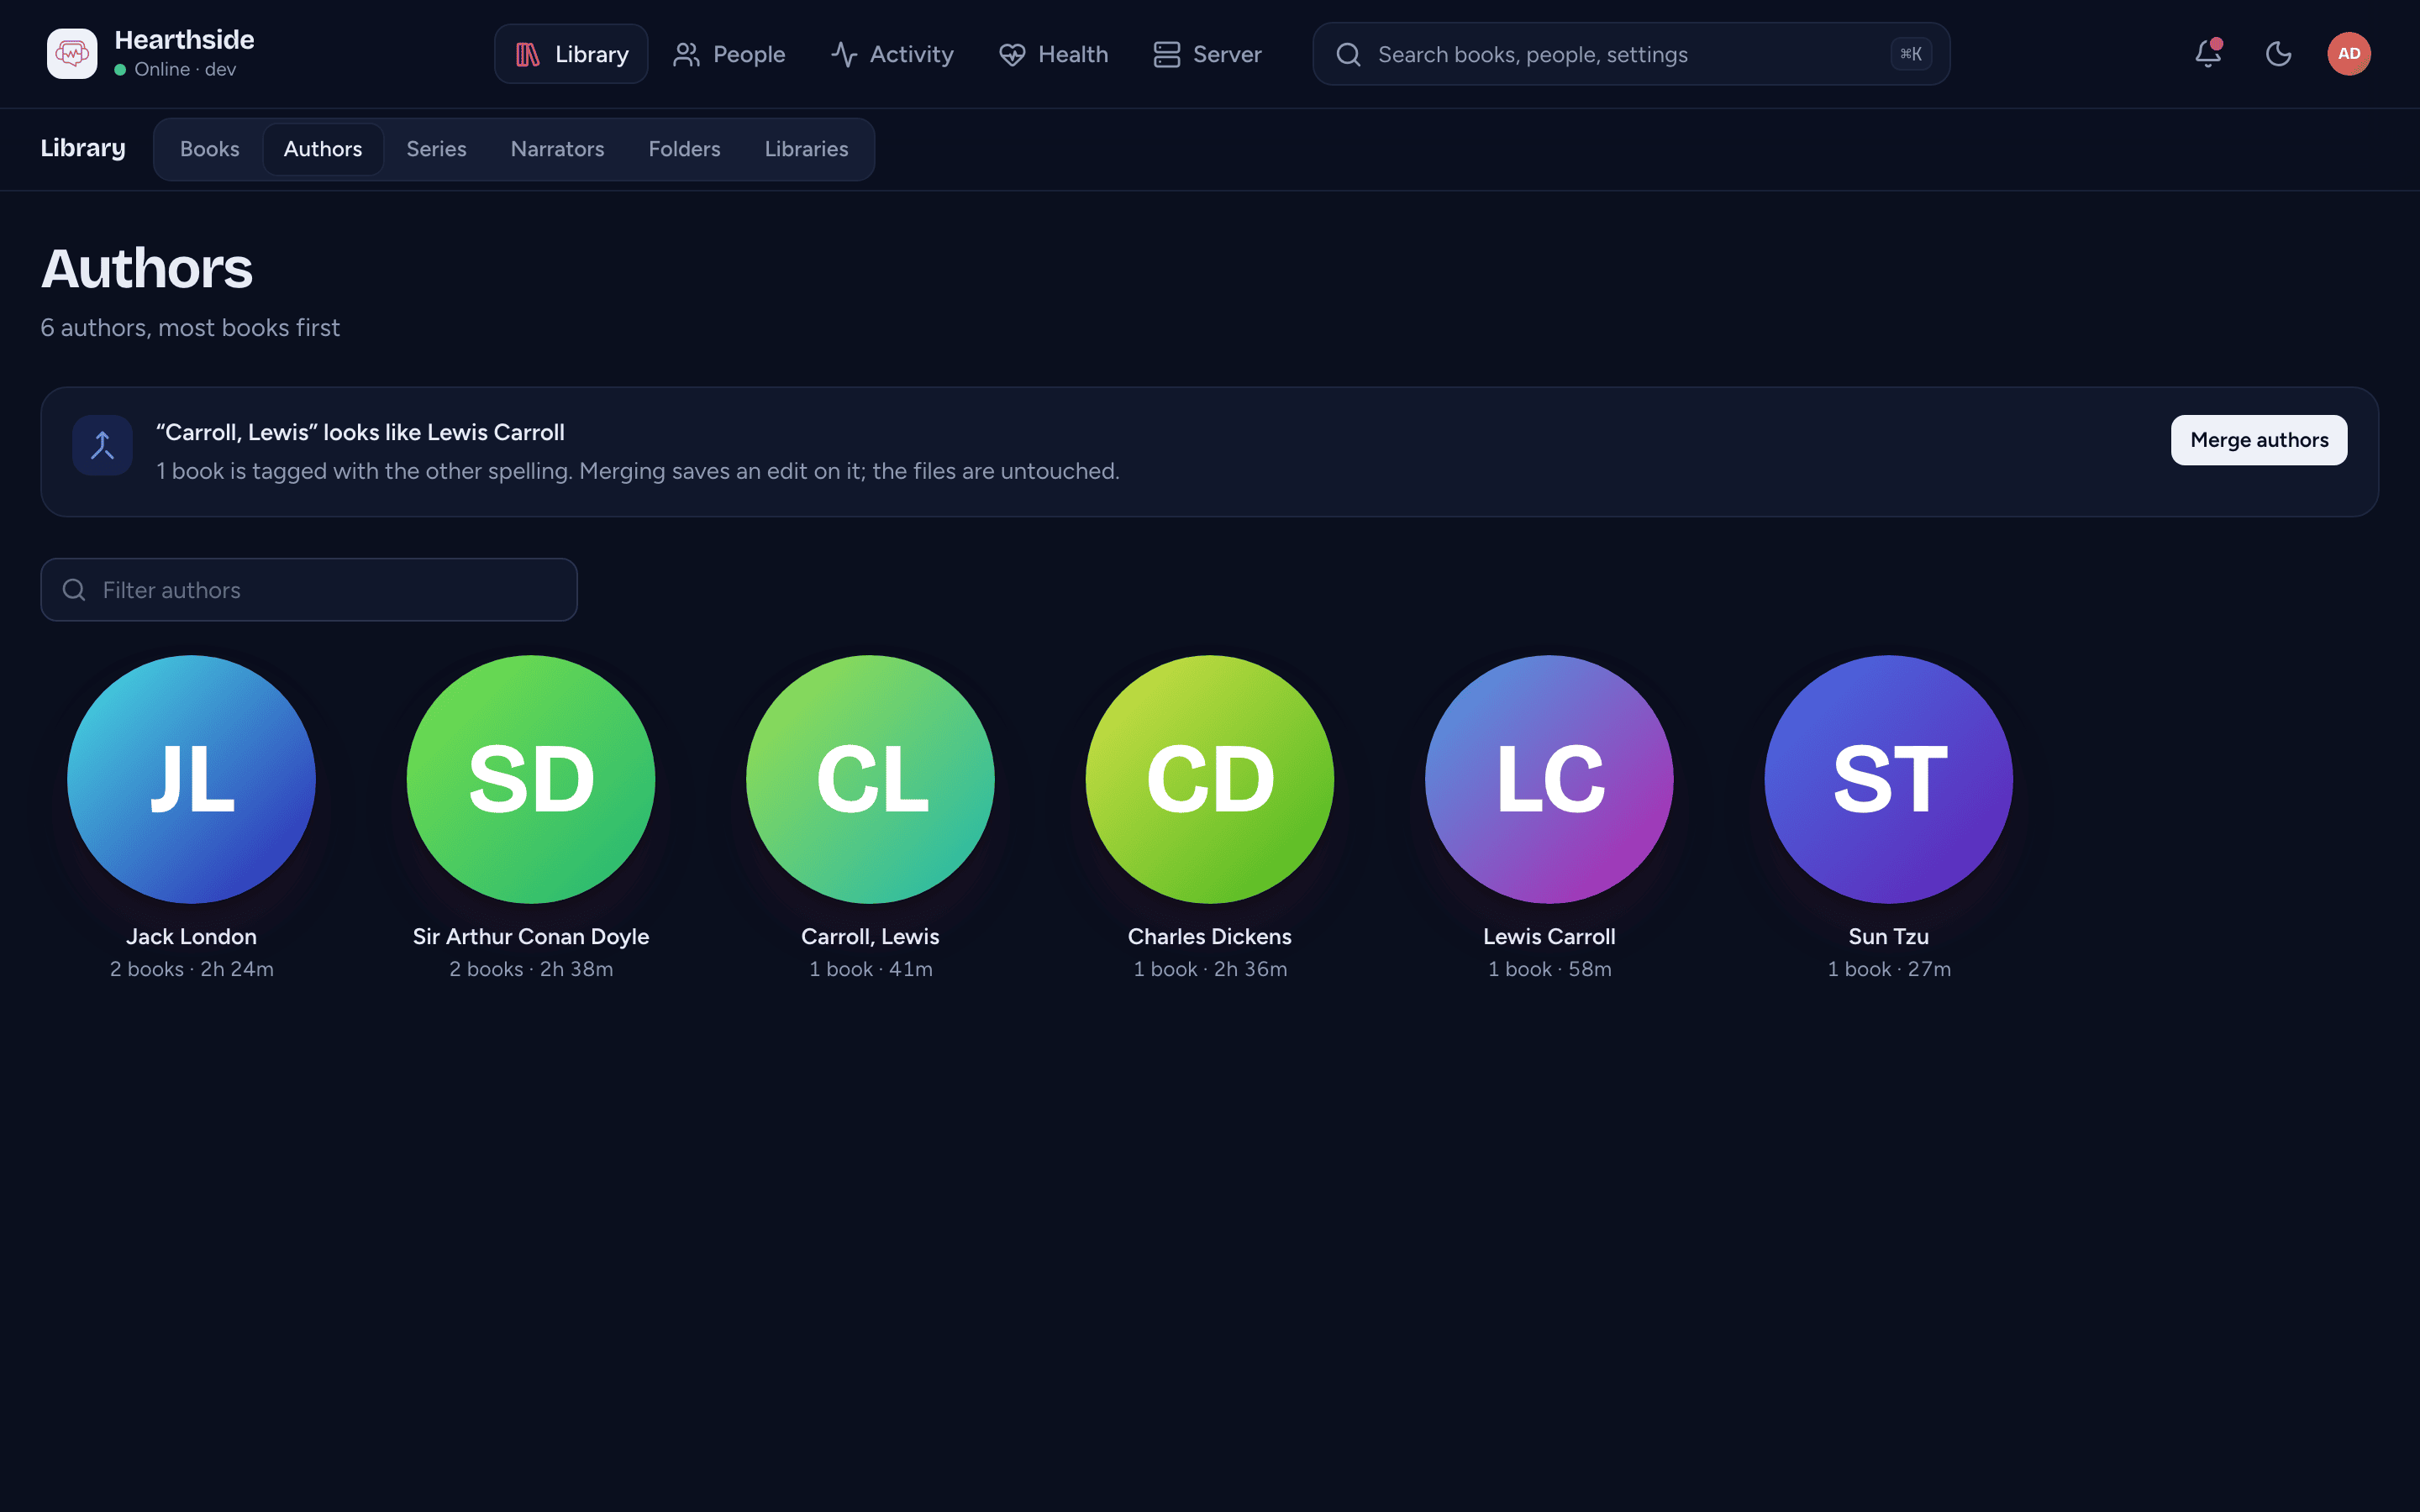This screenshot has width=2420, height=1512.
Task: Go to the People section
Action: coord(729,54)
